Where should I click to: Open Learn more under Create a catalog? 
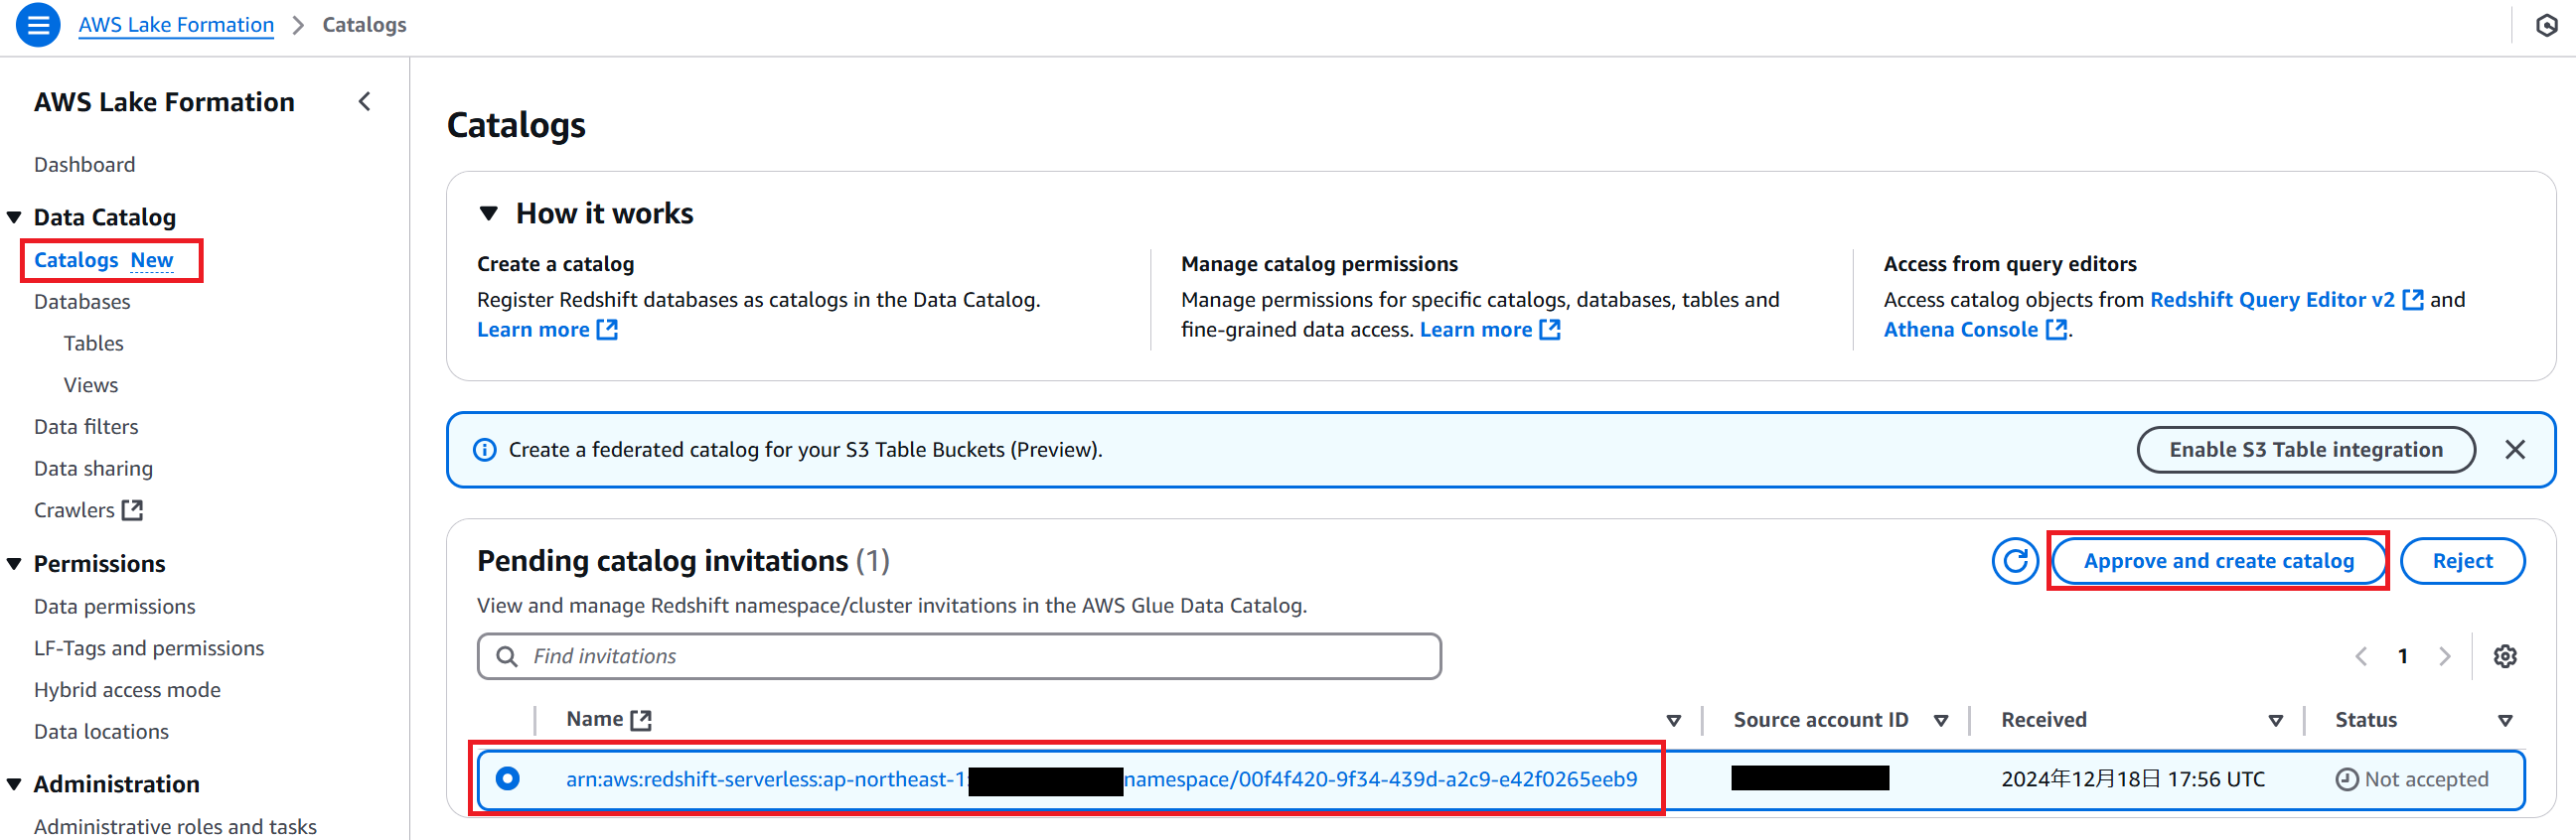pyautogui.click(x=547, y=330)
